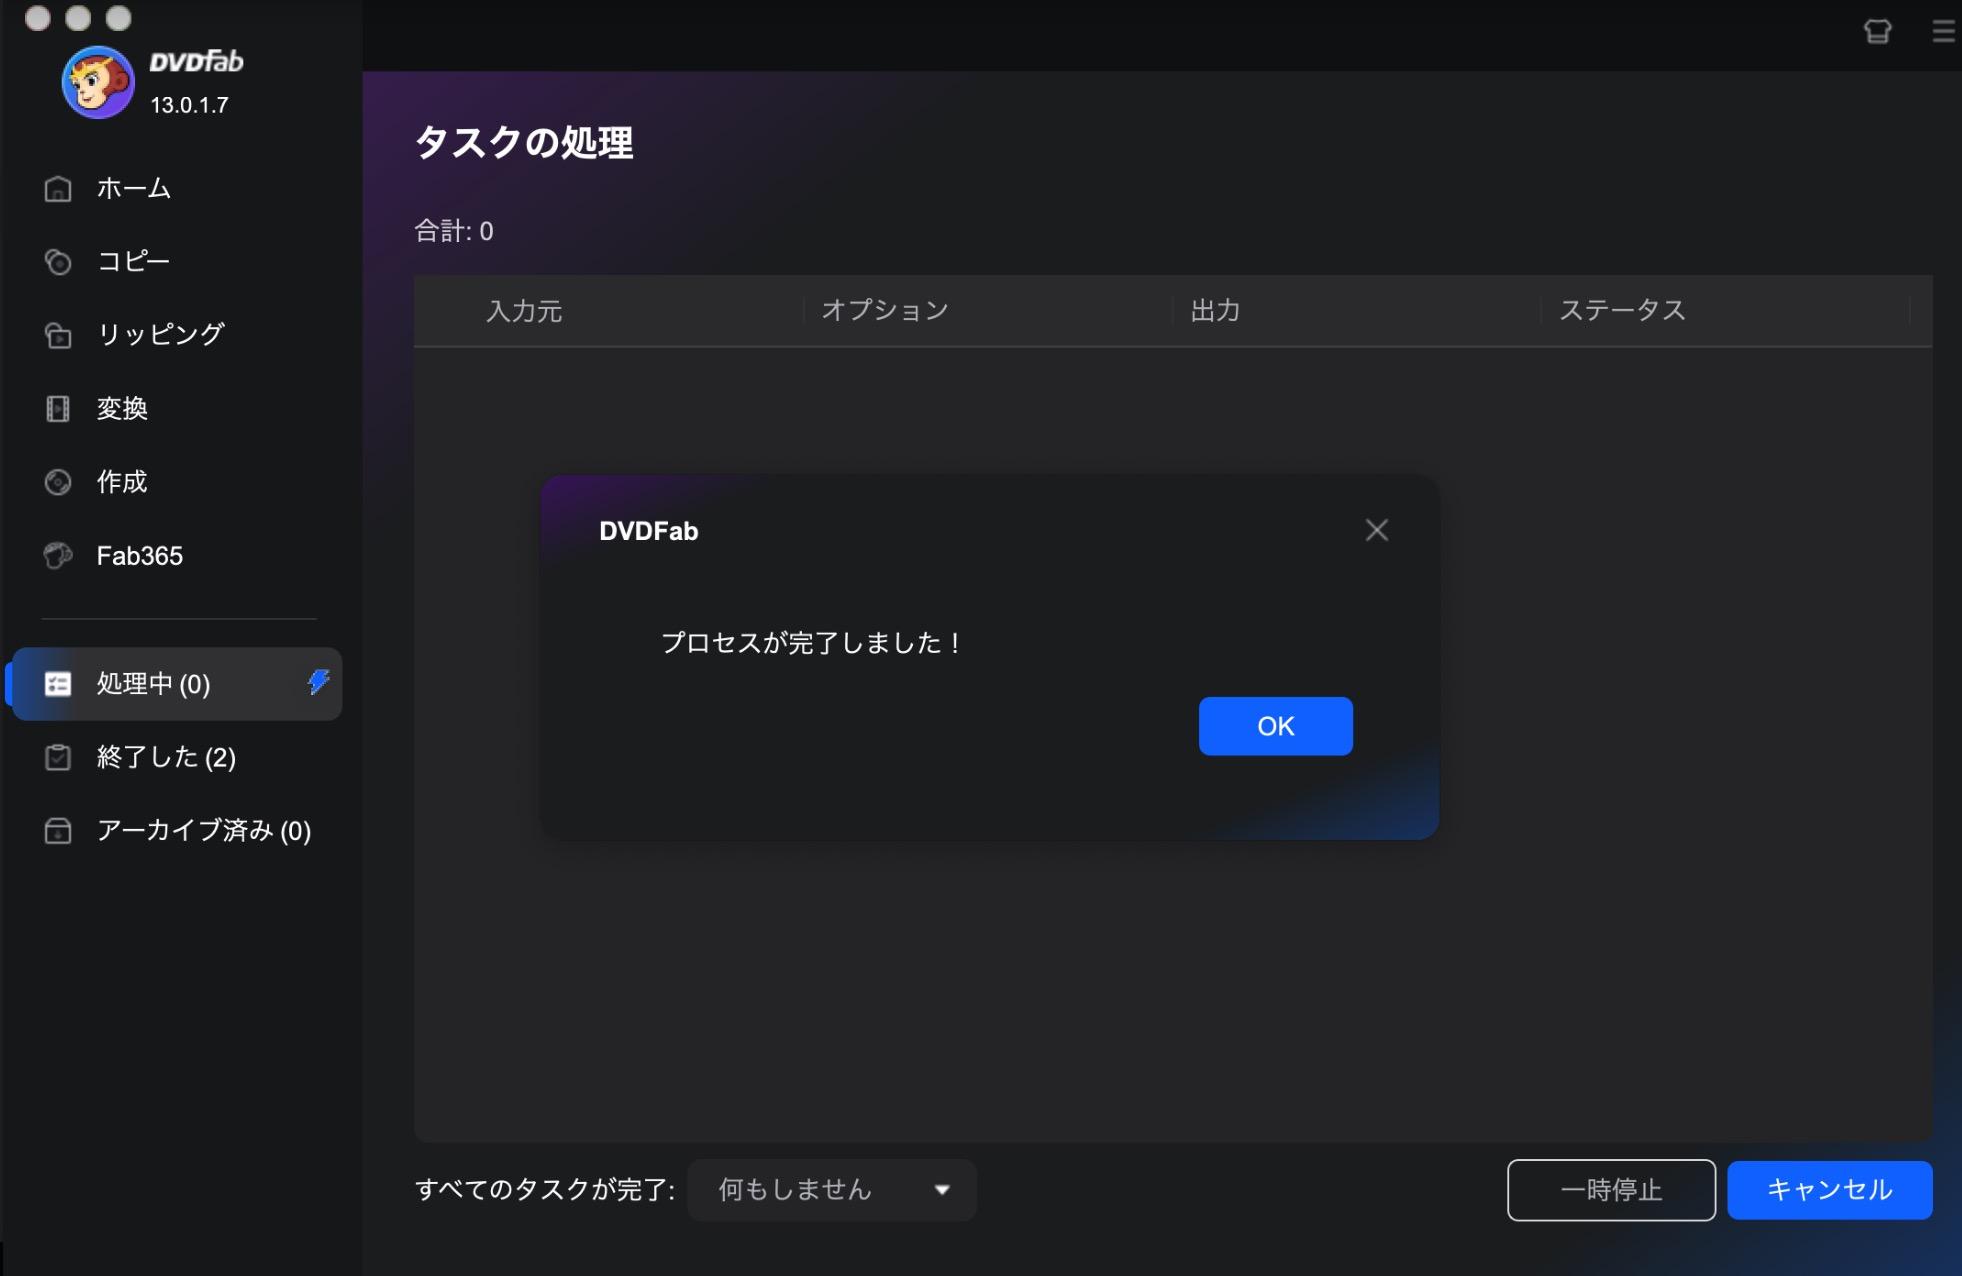
Task: Click the Home house icon in sidebar
Action: click(x=58, y=188)
